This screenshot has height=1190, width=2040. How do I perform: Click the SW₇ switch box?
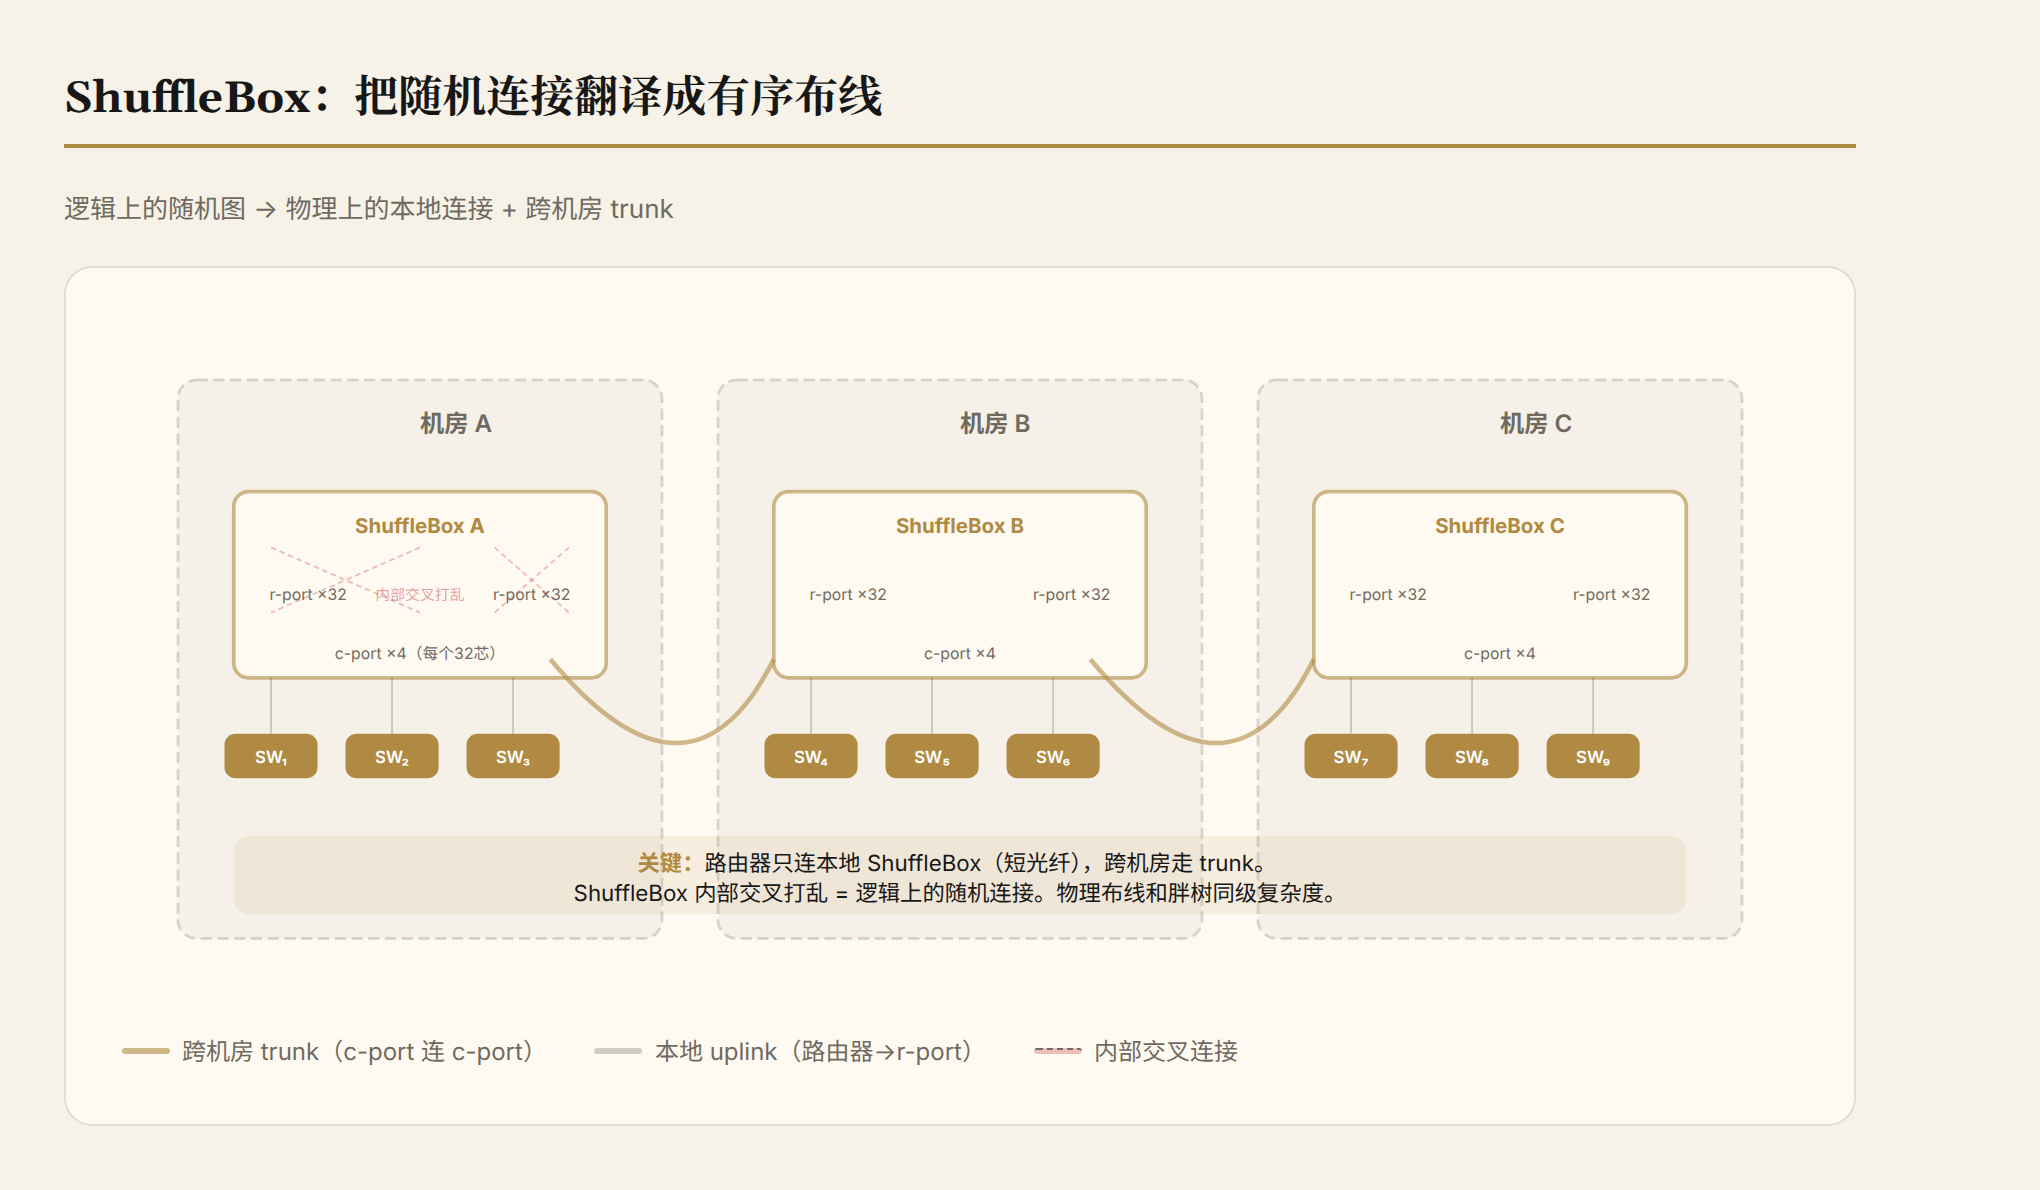pyautogui.click(x=1351, y=756)
